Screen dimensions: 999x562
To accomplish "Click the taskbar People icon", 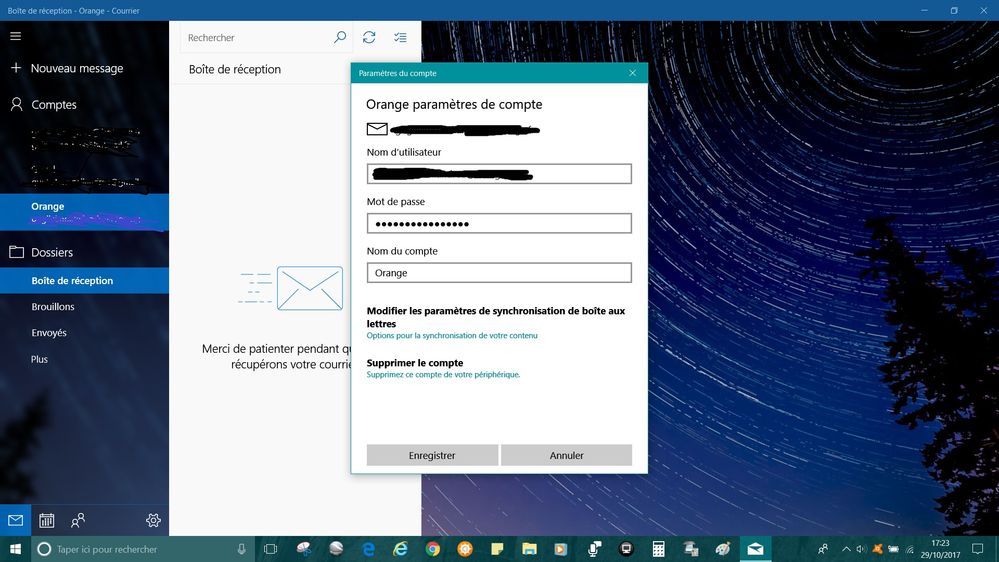I will (823, 549).
